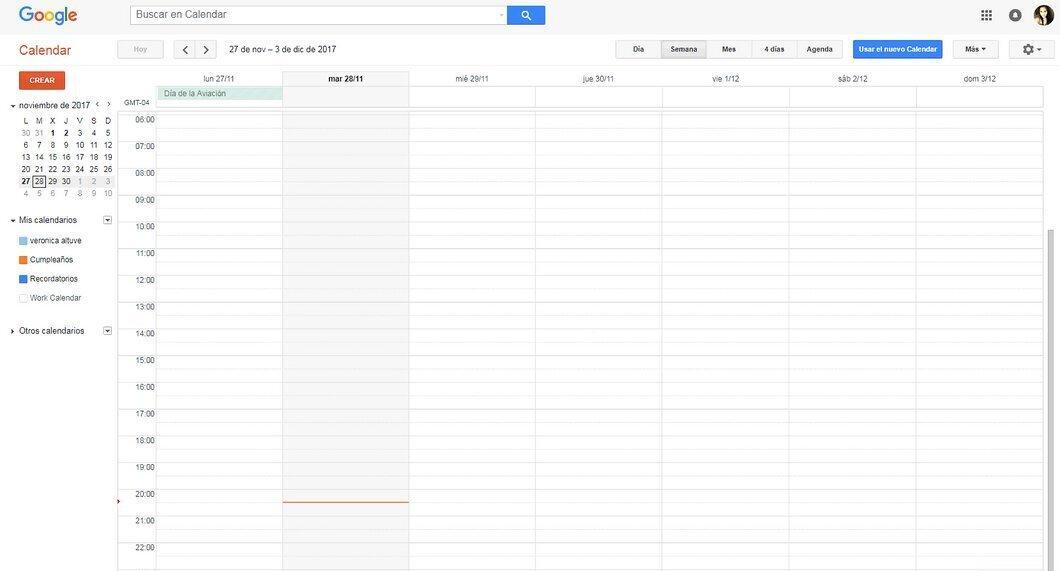Switch to the Agenda view
1060x571 pixels.
tap(819, 49)
